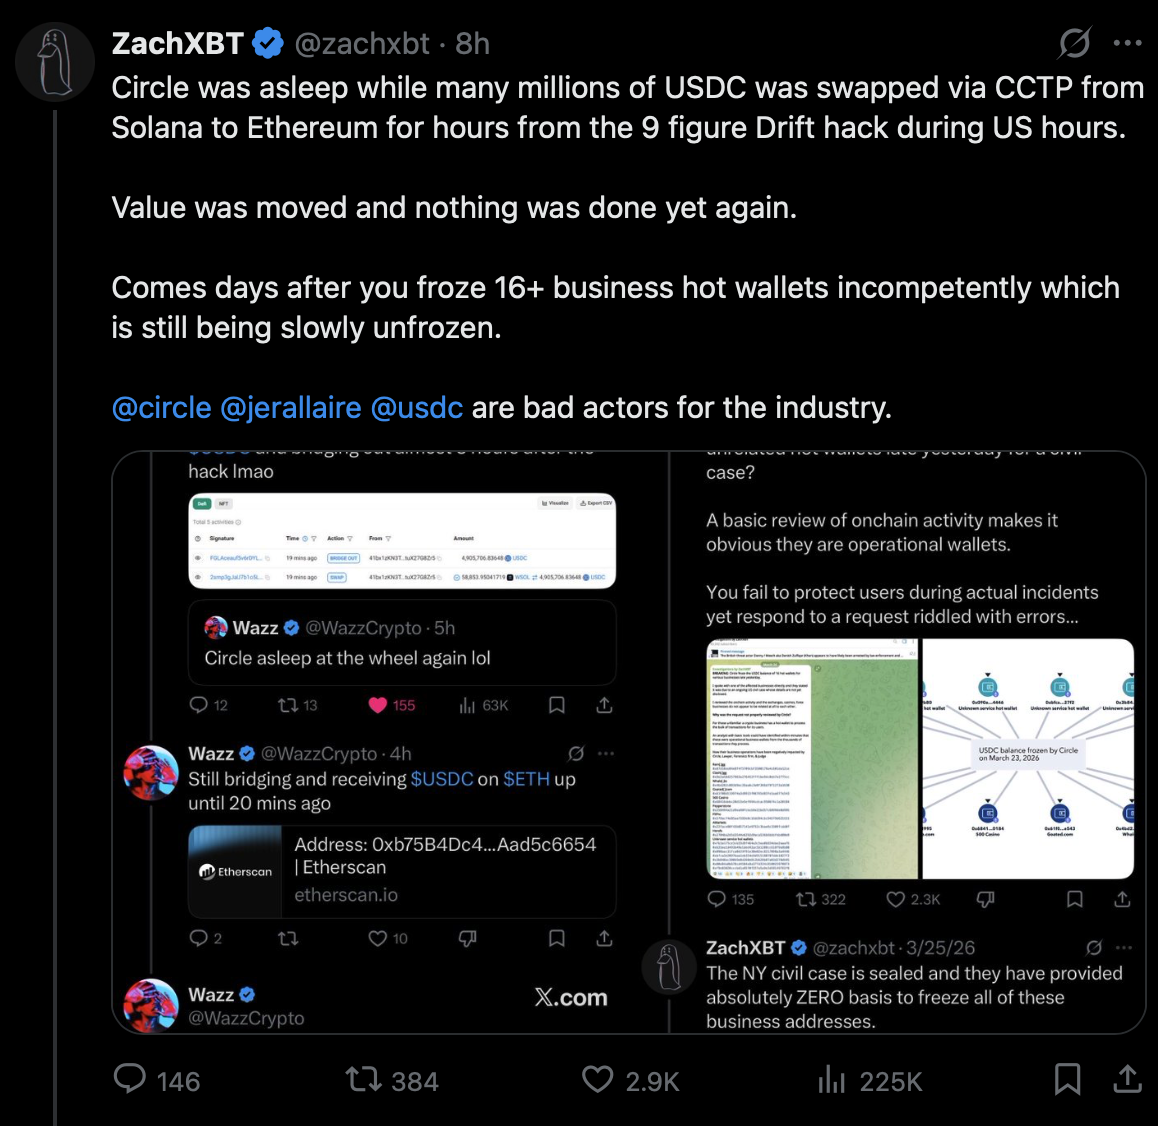This screenshot has width=1158, height=1126.
Task: Unlike the heart on the tweet
Action: (x=600, y=1080)
